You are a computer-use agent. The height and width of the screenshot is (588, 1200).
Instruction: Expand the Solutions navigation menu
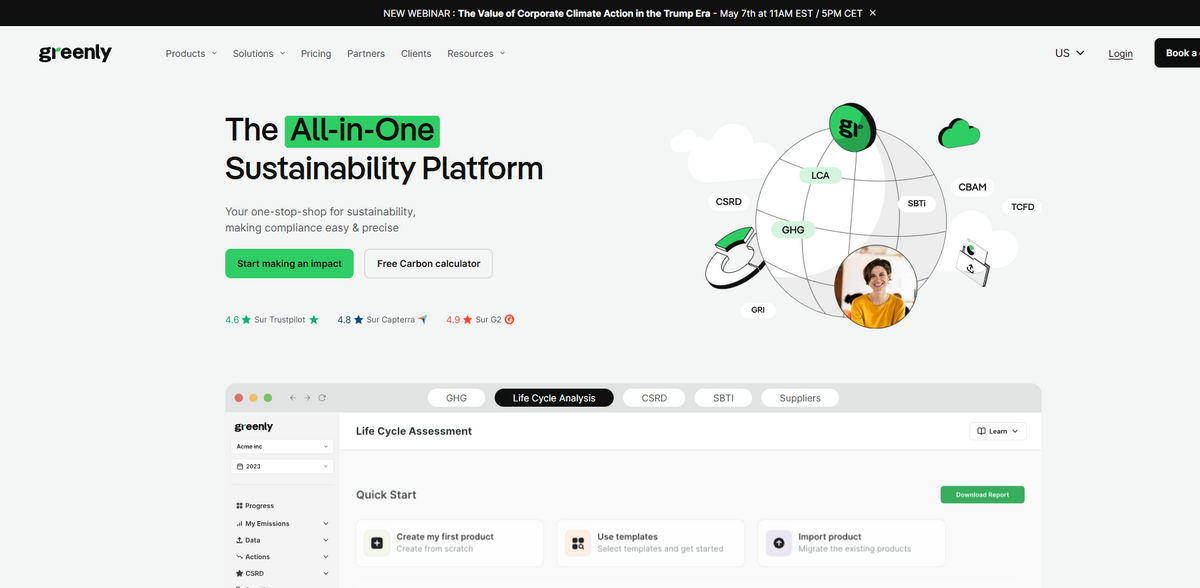[258, 54]
